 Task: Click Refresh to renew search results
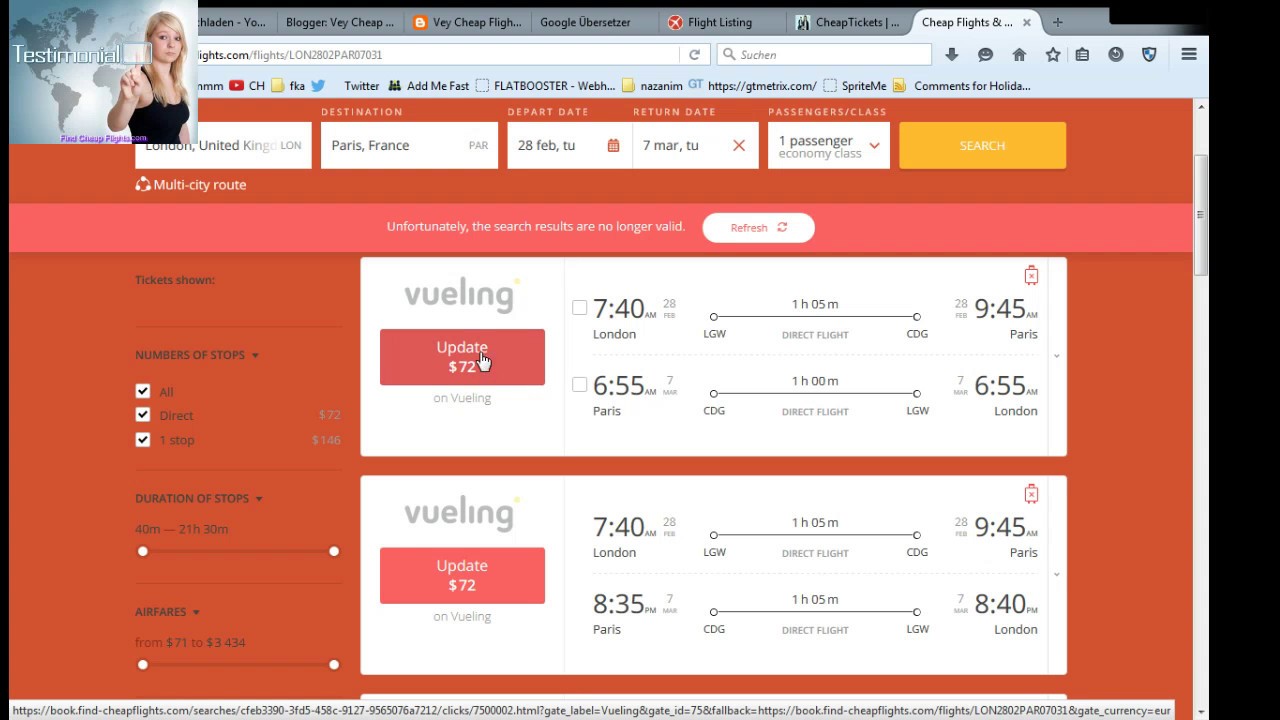click(758, 228)
